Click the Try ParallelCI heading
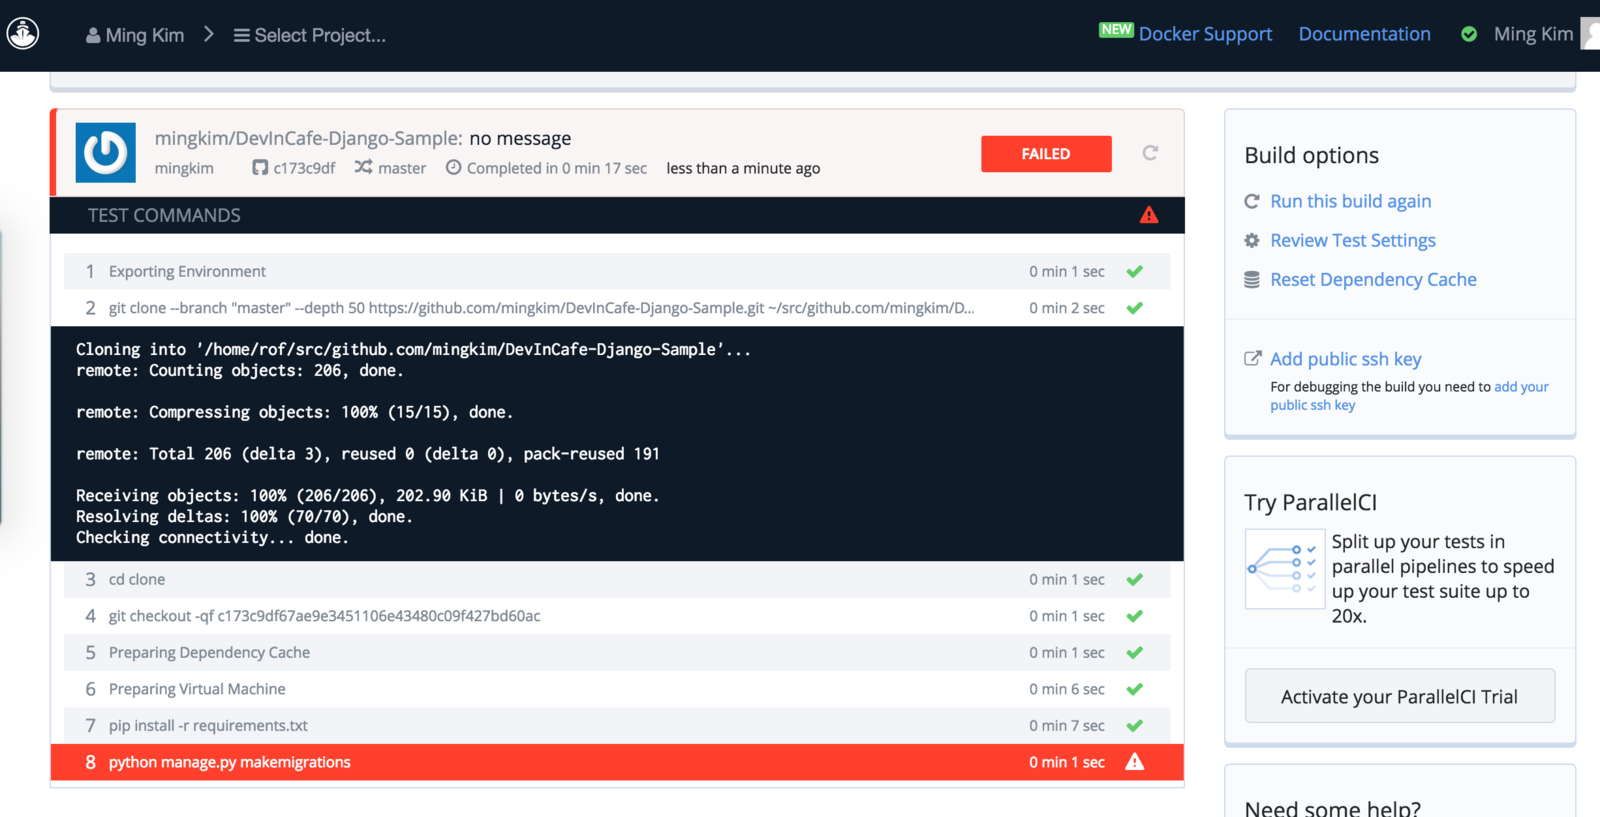Screen dimensions: 1600x817 pos(1310,502)
